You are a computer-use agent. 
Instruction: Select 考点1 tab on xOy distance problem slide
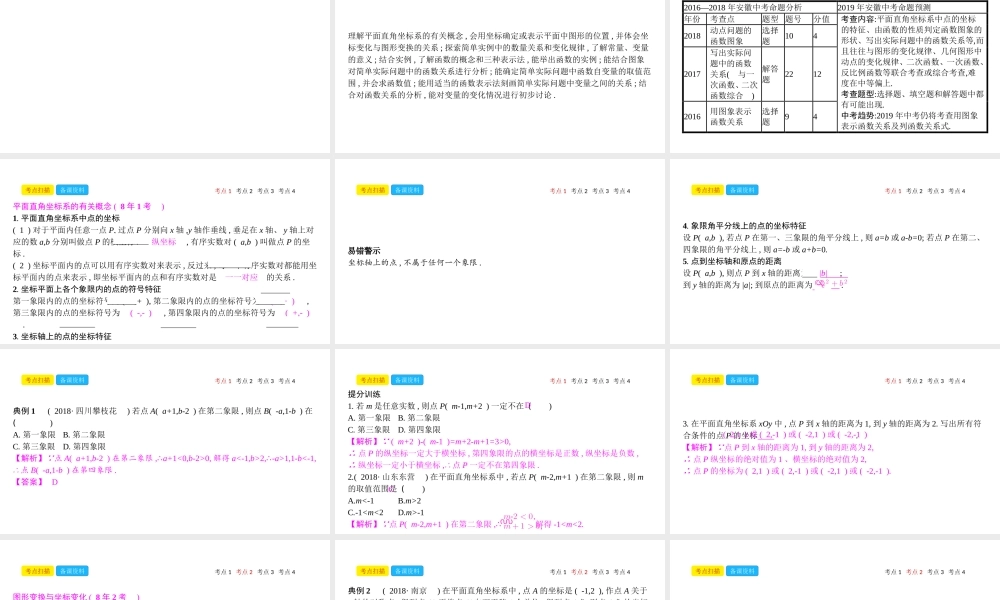click(893, 381)
